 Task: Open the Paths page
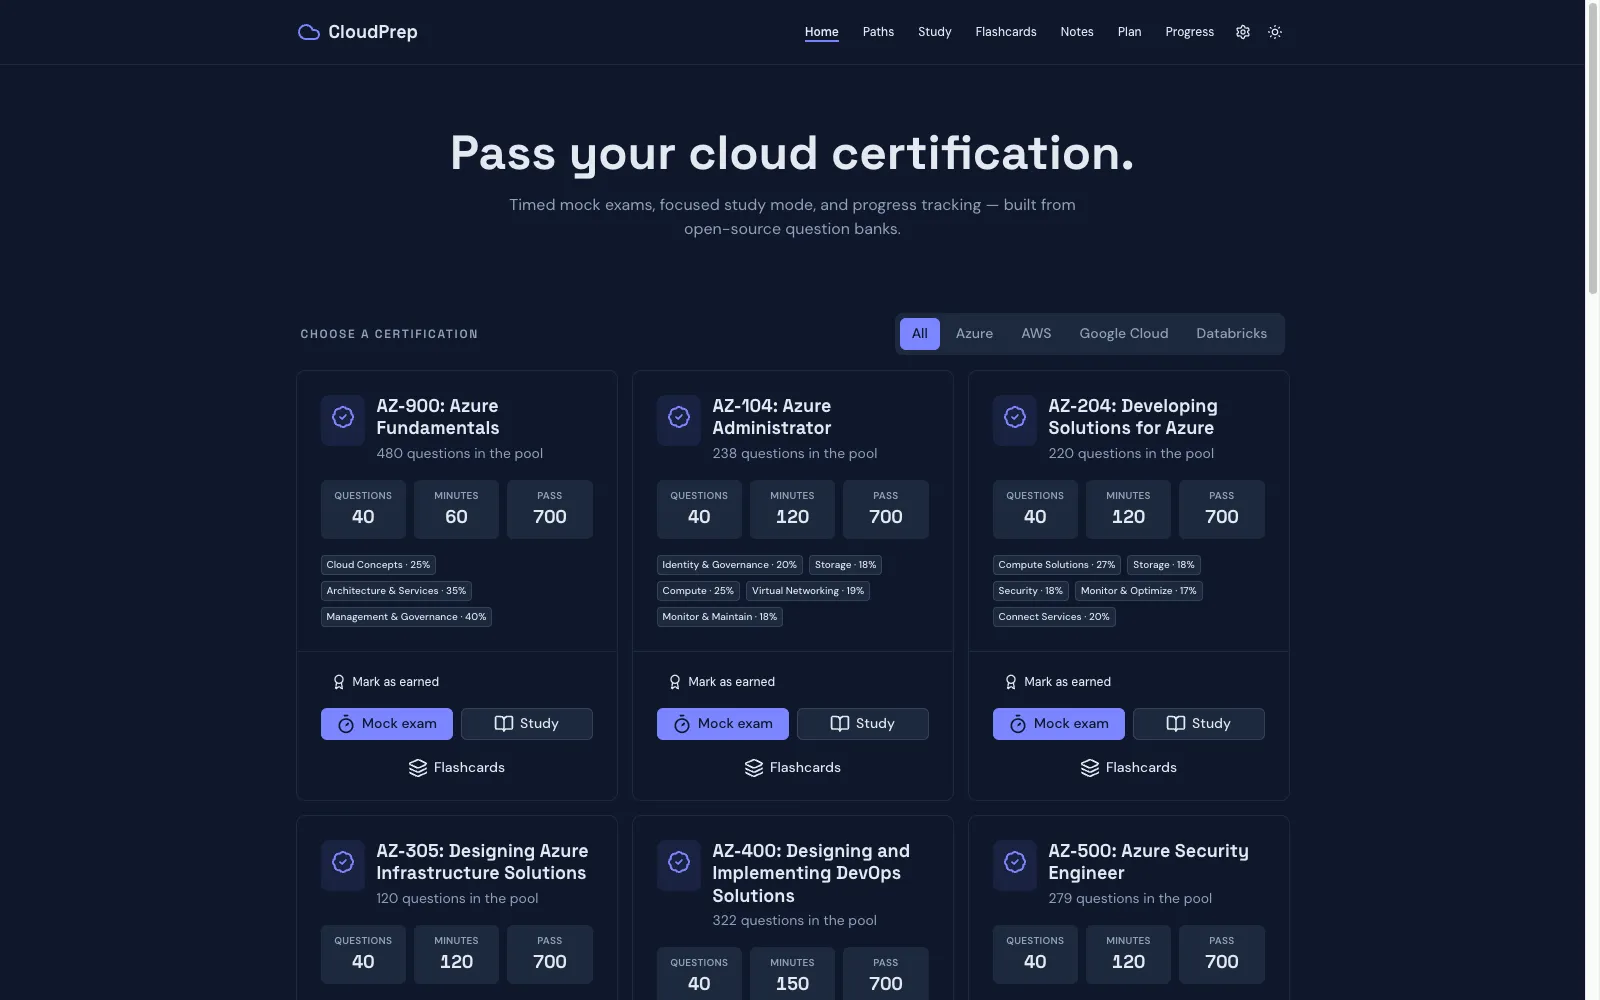(879, 32)
